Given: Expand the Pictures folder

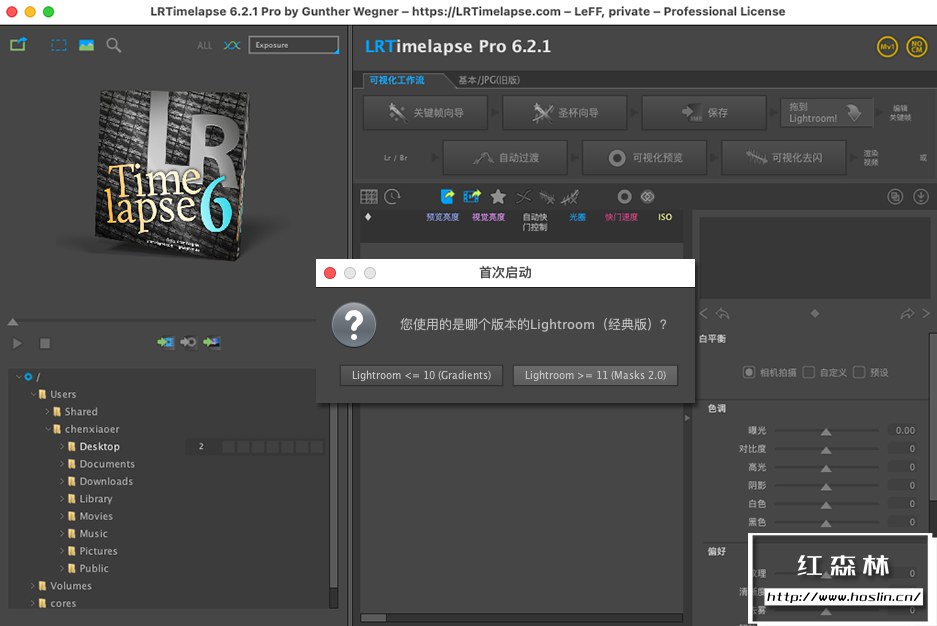Looking at the screenshot, I should click(62, 551).
